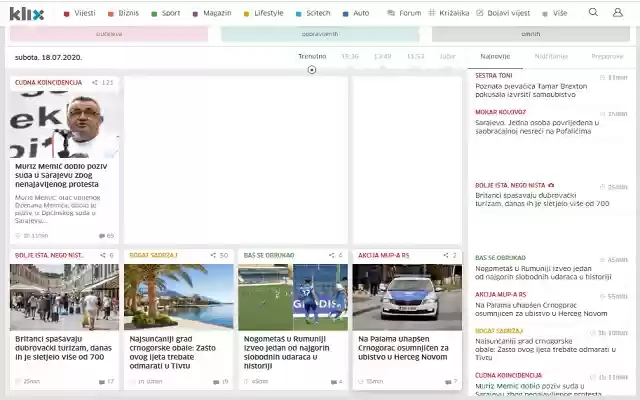Screen dimensions: 640x400
Task: Open the klix home logo
Action: coord(27,13)
